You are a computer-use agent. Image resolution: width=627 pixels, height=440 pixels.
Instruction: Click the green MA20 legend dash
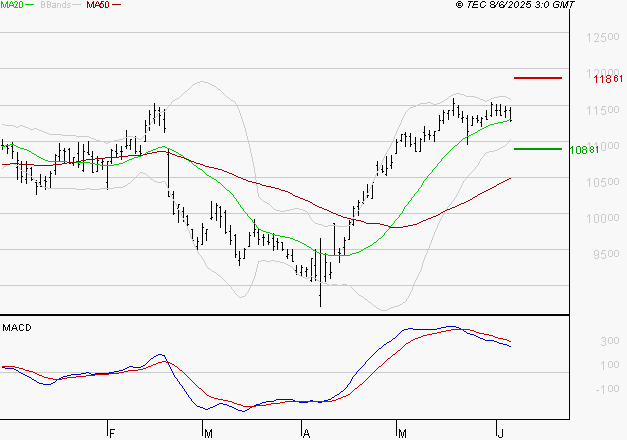tap(32, 6)
